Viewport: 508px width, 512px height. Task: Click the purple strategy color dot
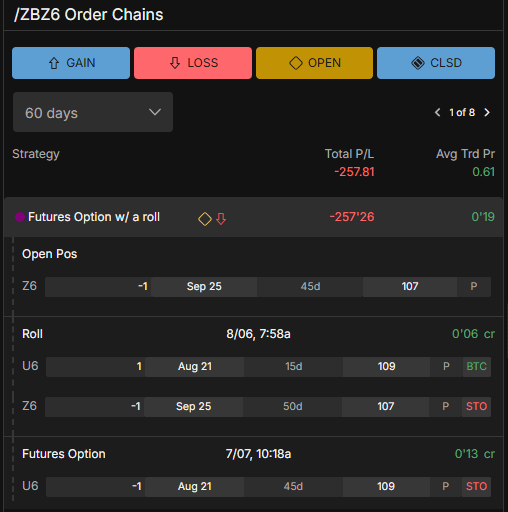click(x=20, y=217)
